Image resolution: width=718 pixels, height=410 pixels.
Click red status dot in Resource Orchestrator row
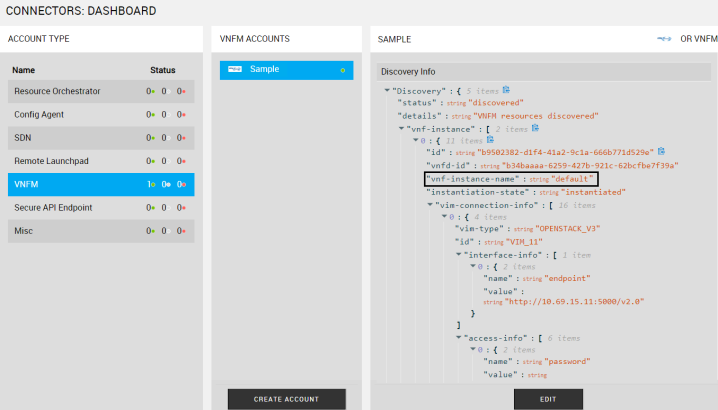pos(184,92)
